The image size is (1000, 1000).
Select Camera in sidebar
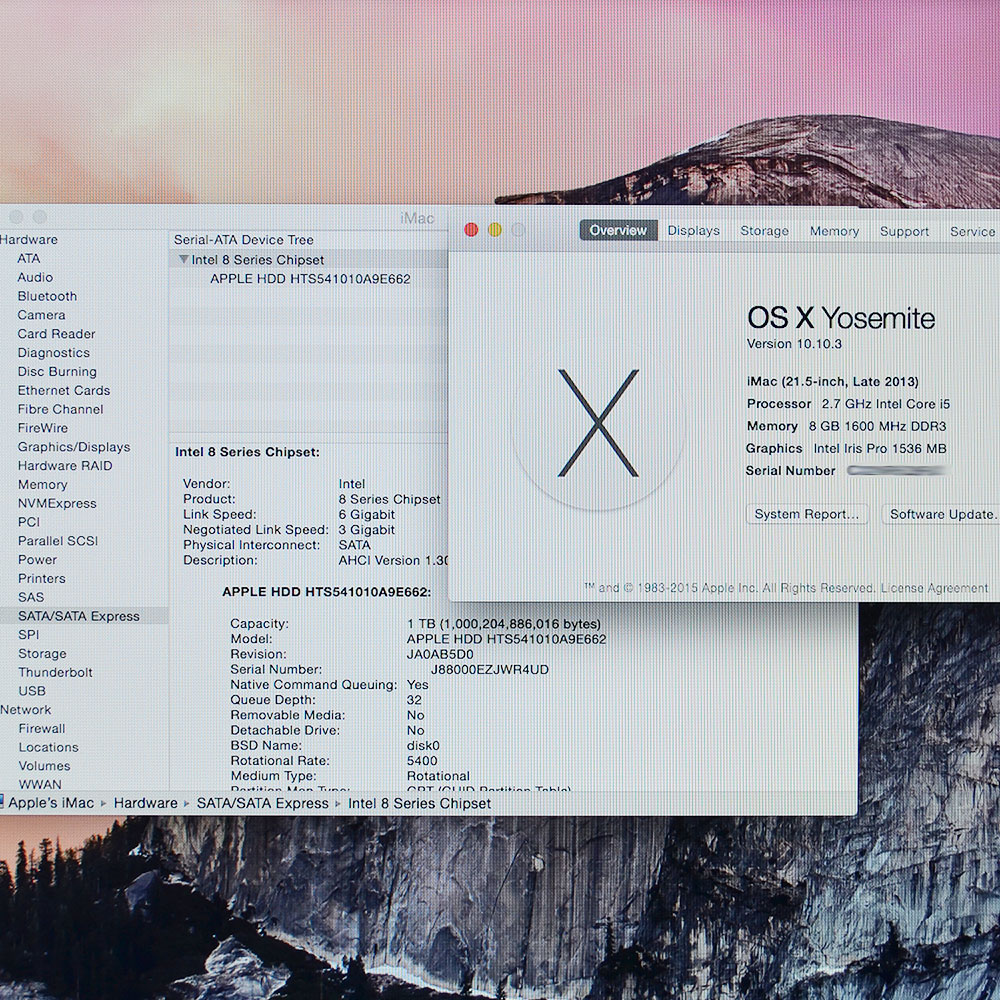[41, 315]
